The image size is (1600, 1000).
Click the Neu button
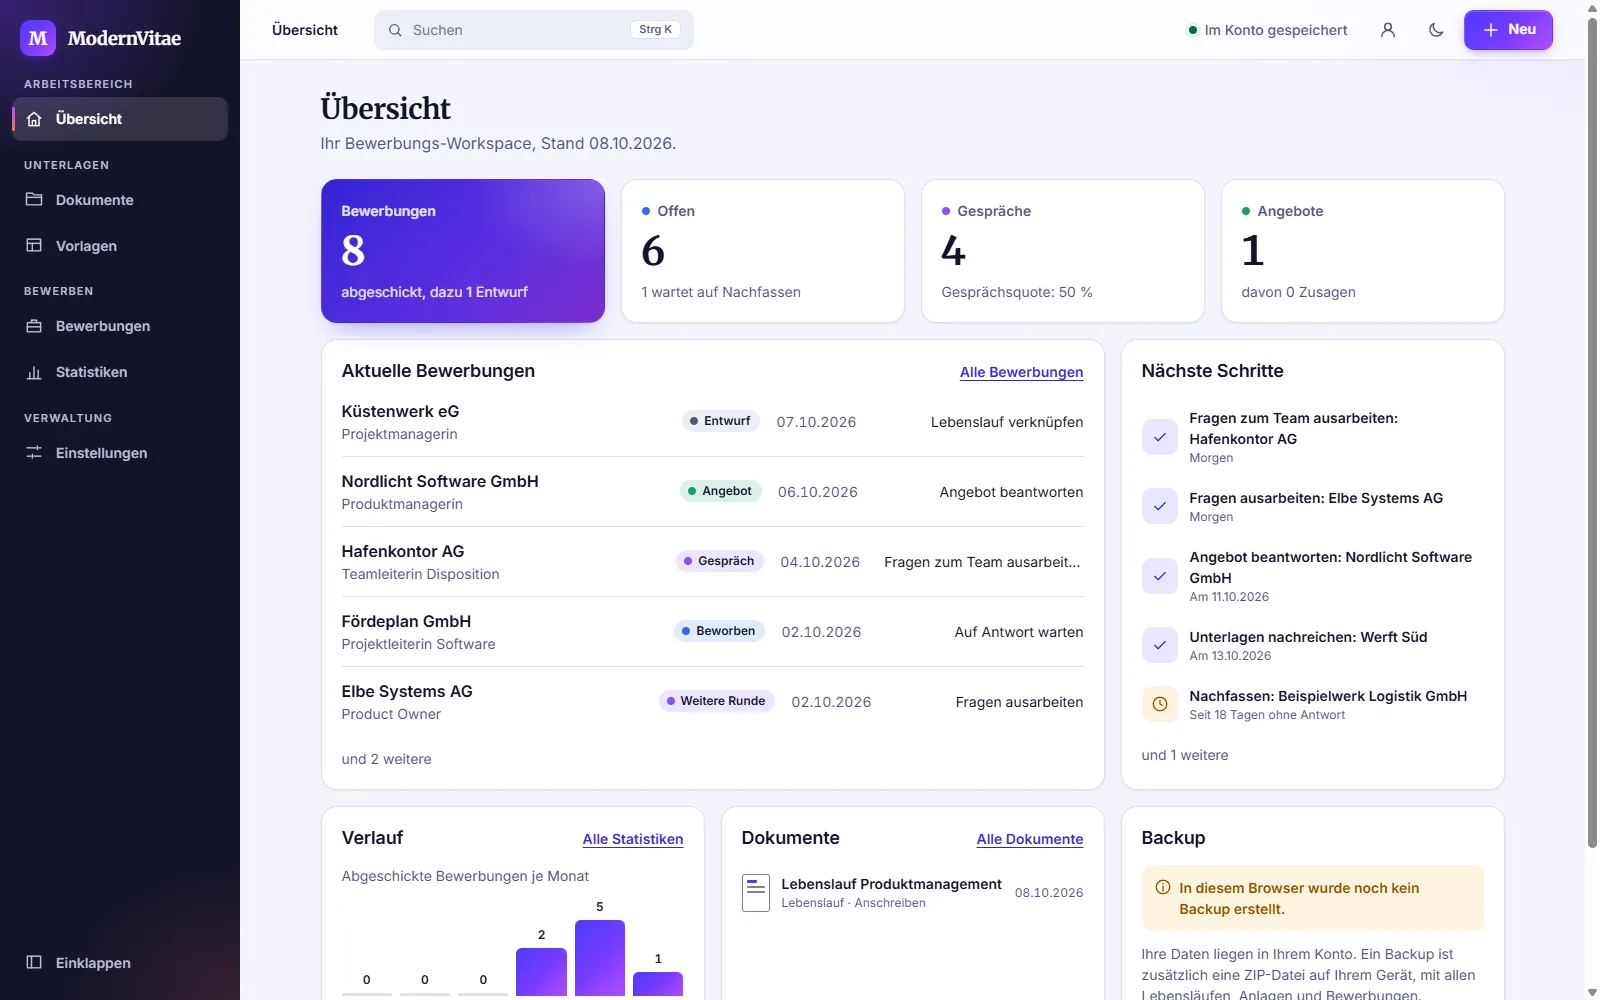click(1508, 30)
